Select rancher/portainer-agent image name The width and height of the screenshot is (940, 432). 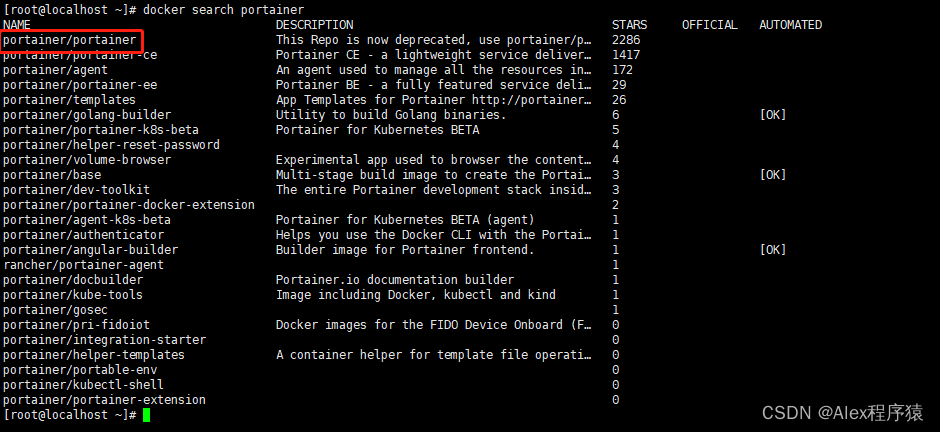point(83,265)
